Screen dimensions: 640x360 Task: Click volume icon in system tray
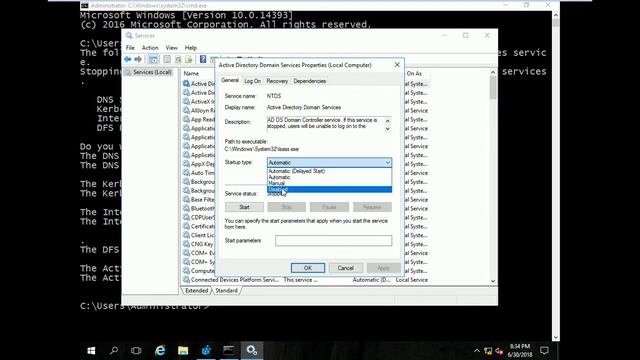pyautogui.click(x=499, y=351)
